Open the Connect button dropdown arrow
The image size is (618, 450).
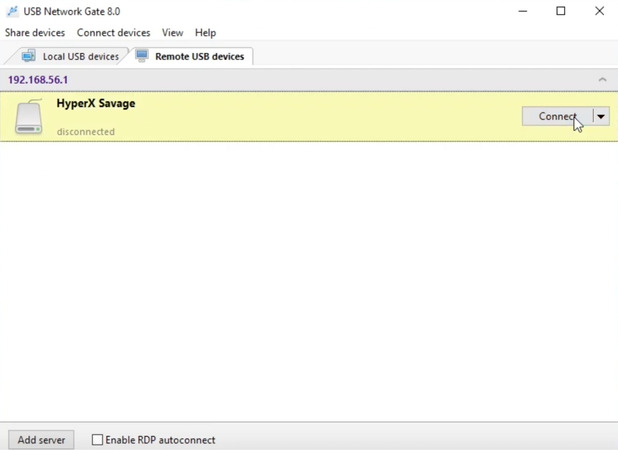[x=601, y=116]
